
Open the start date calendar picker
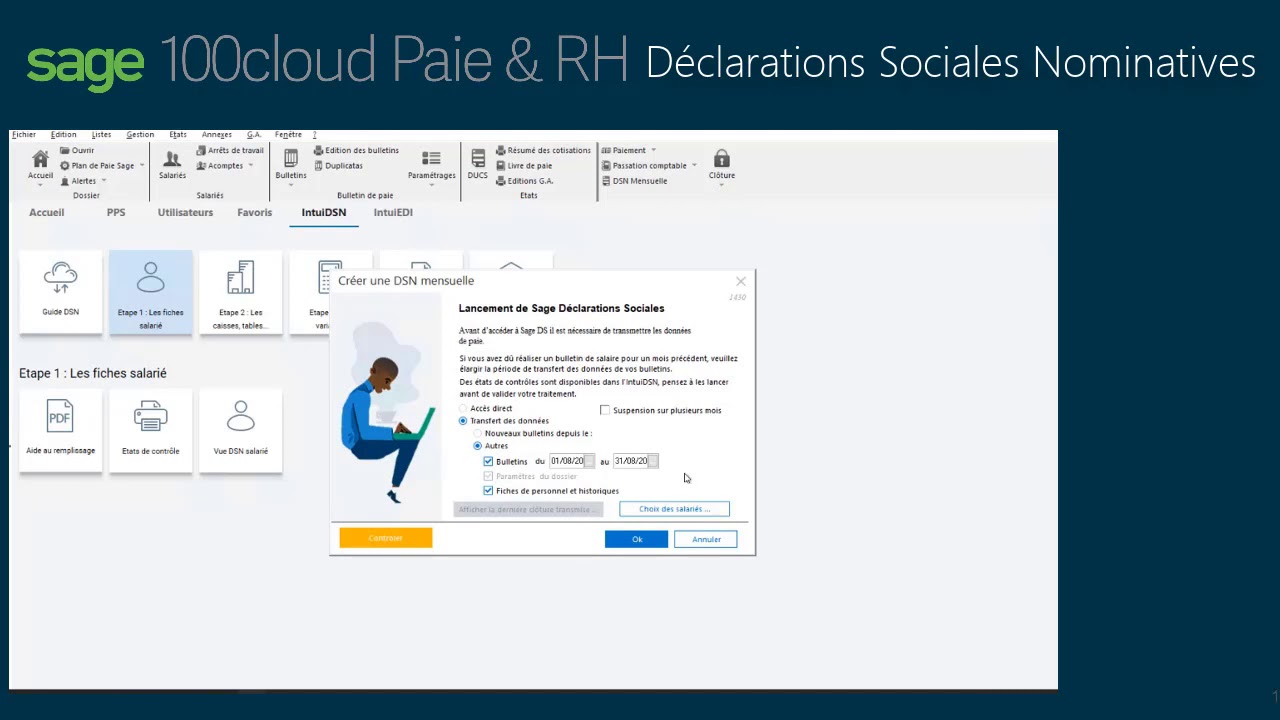click(589, 461)
